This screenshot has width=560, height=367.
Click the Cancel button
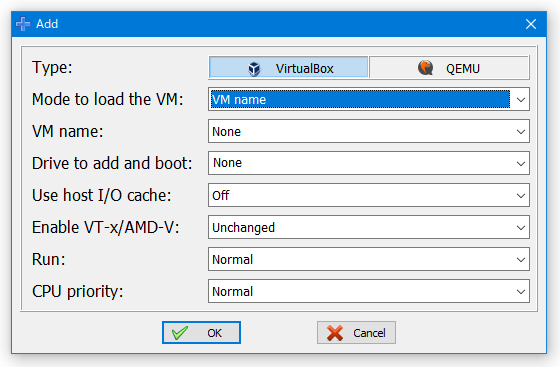356,333
